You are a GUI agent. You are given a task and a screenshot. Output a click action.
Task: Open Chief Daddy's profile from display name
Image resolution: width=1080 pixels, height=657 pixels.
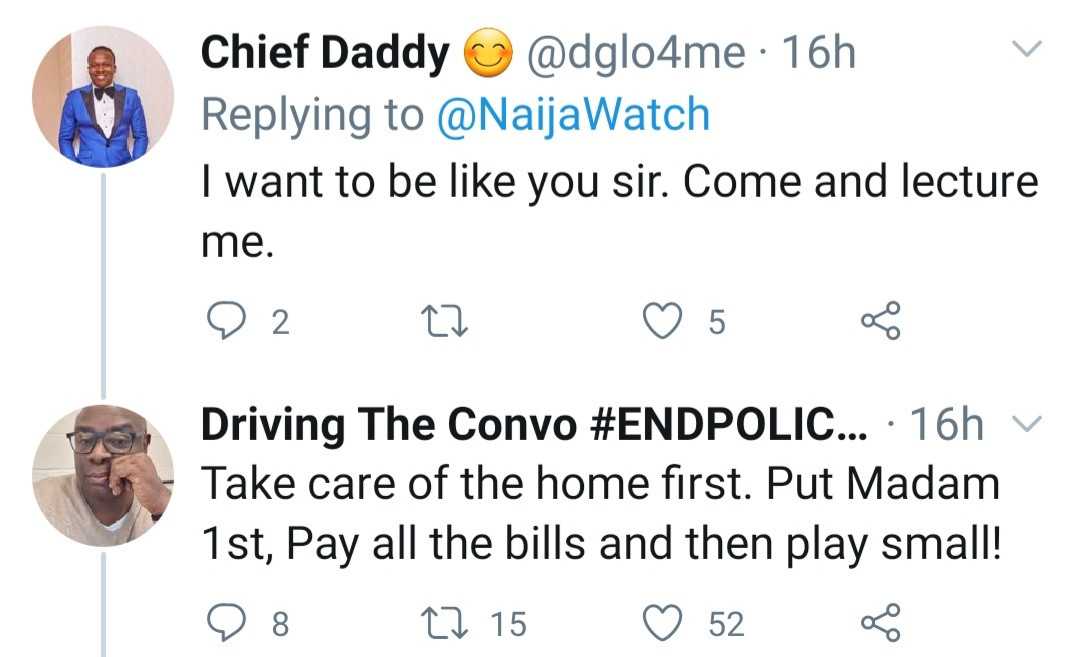(x=326, y=54)
